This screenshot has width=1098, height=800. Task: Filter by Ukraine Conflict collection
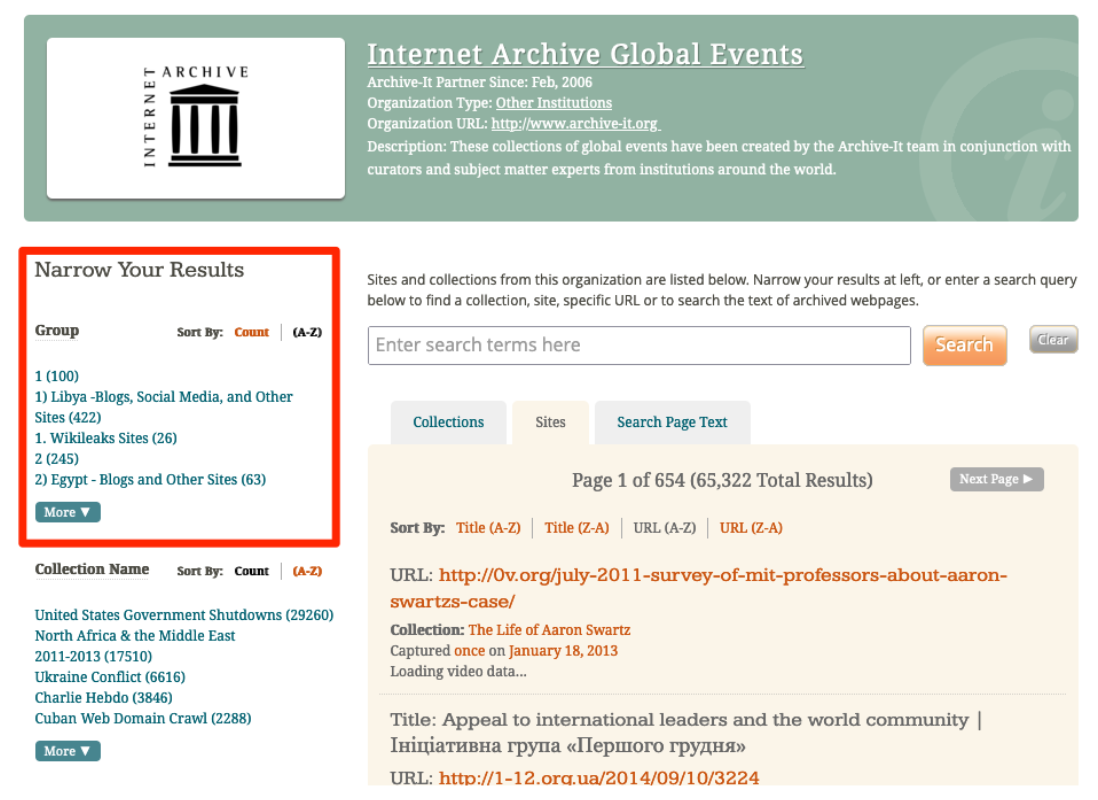pyautogui.click(x=110, y=677)
